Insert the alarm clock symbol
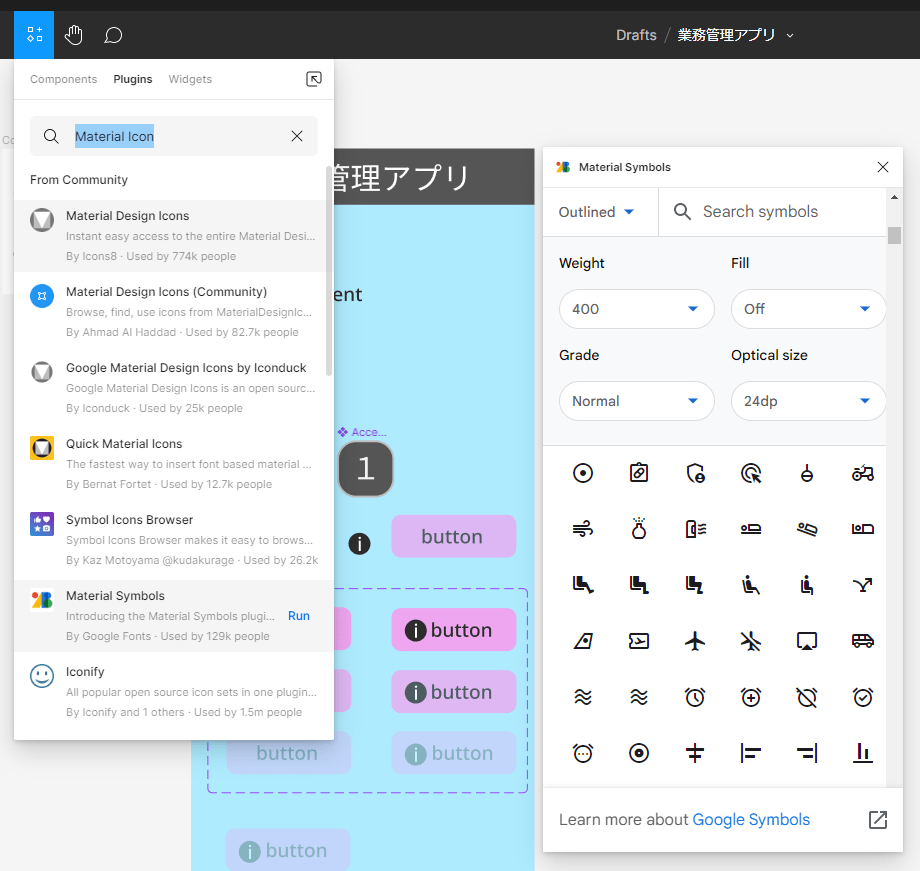This screenshot has height=871, width=920. 695,697
